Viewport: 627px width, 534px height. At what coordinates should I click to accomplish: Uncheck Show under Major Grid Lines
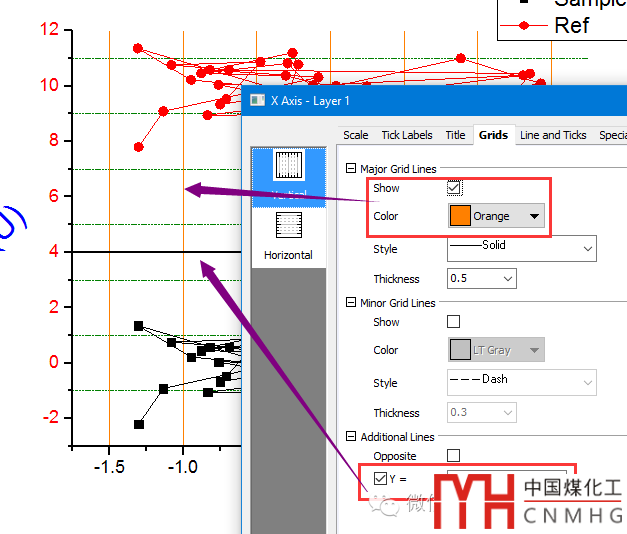(454, 188)
